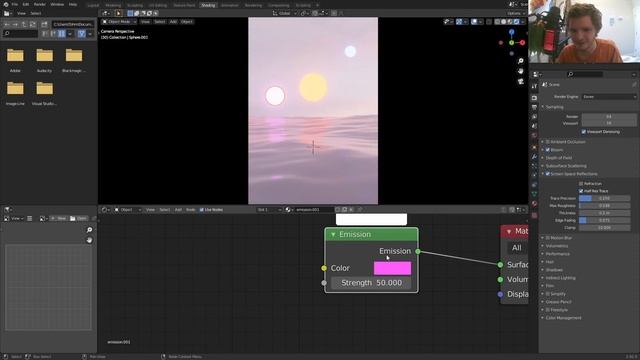Click the select tool icon in viewport header

point(118,13)
